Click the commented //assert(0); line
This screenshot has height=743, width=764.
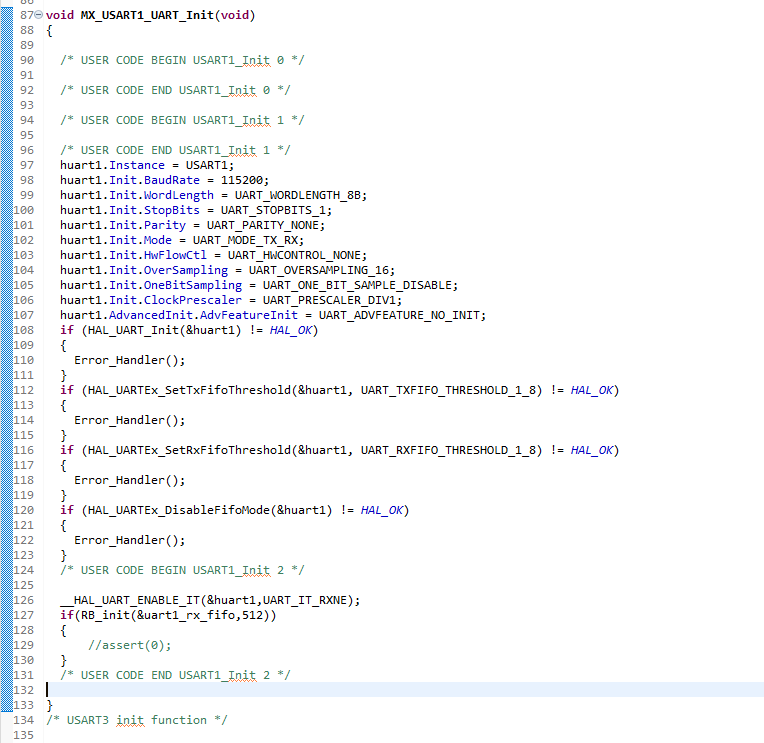[x=130, y=646]
